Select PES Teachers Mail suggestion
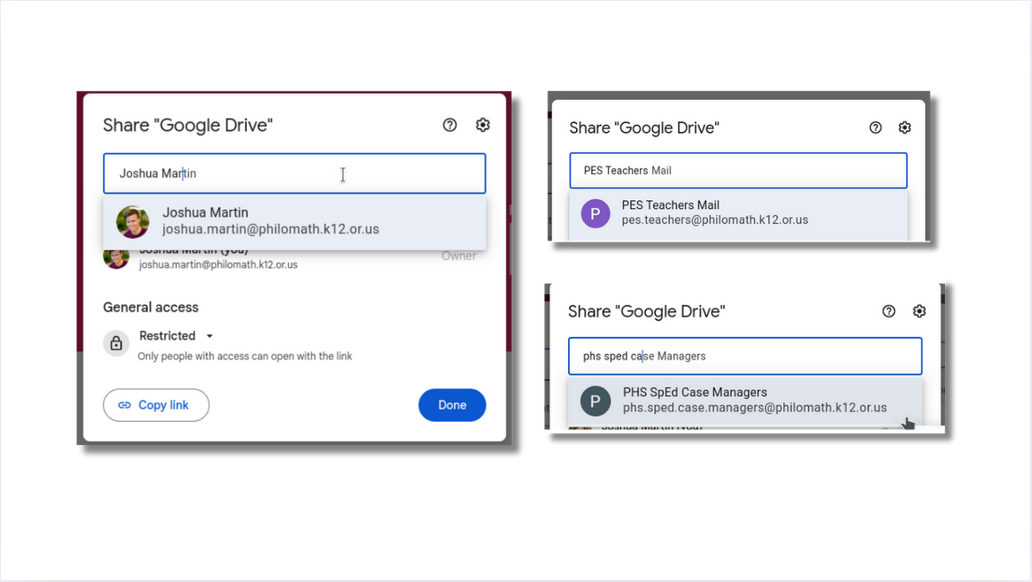Image resolution: width=1032 pixels, height=582 pixels. pos(738,213)
